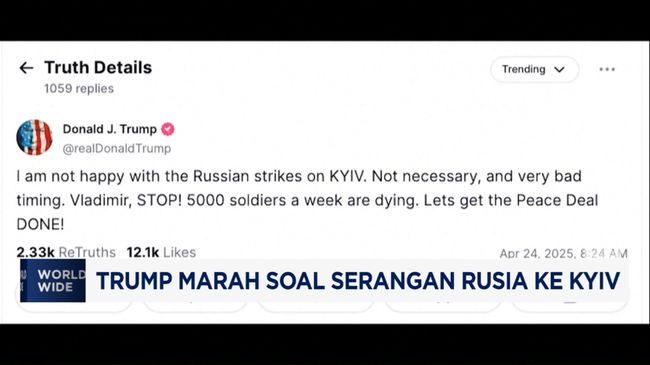The image size is (650, 365).
Task: Click the @realDonaldTrump handle
Action: point(116,148)
